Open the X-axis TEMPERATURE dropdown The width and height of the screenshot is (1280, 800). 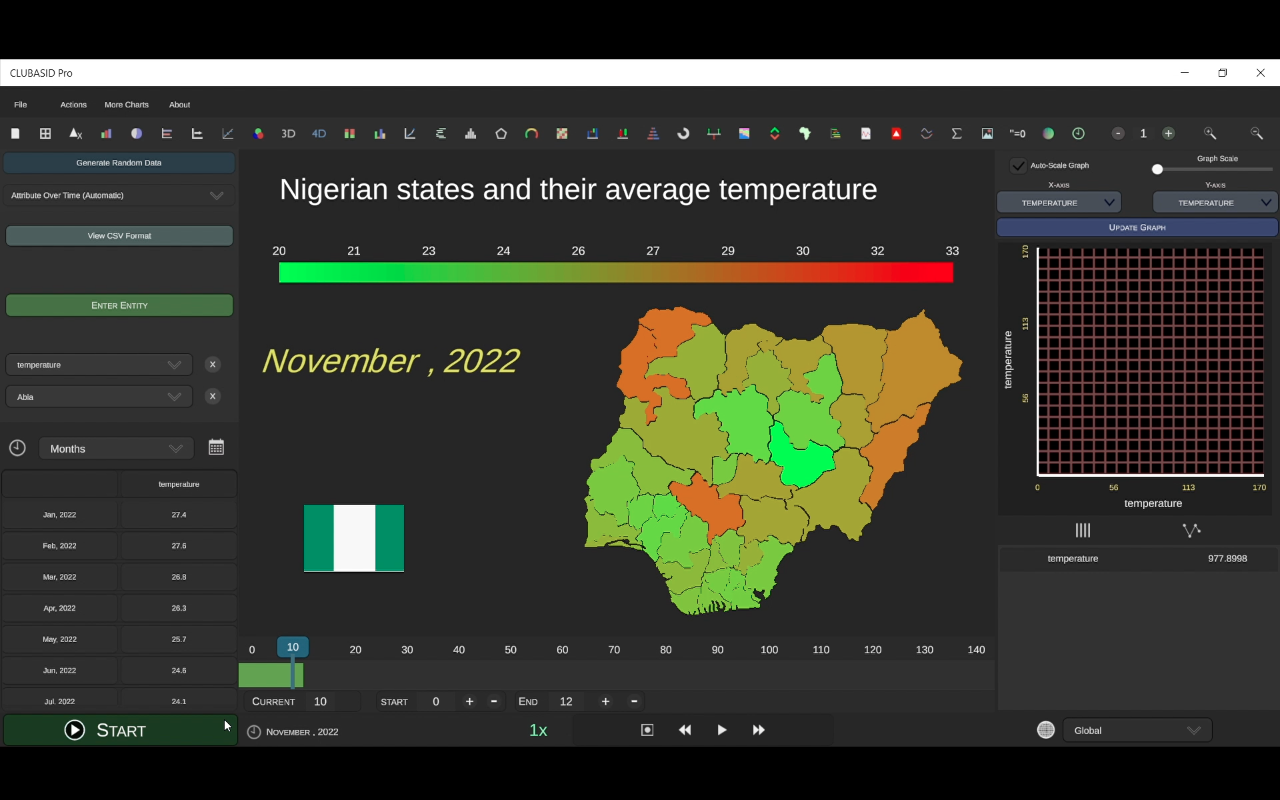click(1059, 202)
